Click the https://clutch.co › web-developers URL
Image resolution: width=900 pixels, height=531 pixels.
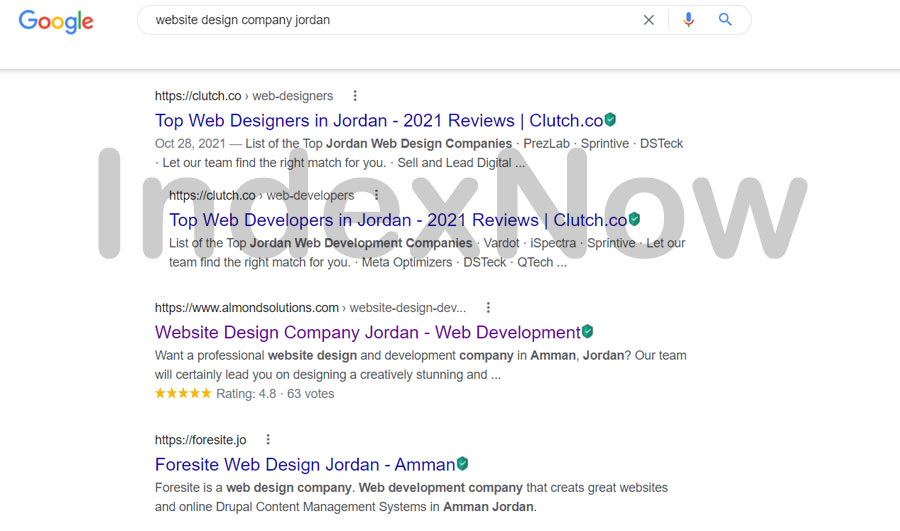click(262, 195)
